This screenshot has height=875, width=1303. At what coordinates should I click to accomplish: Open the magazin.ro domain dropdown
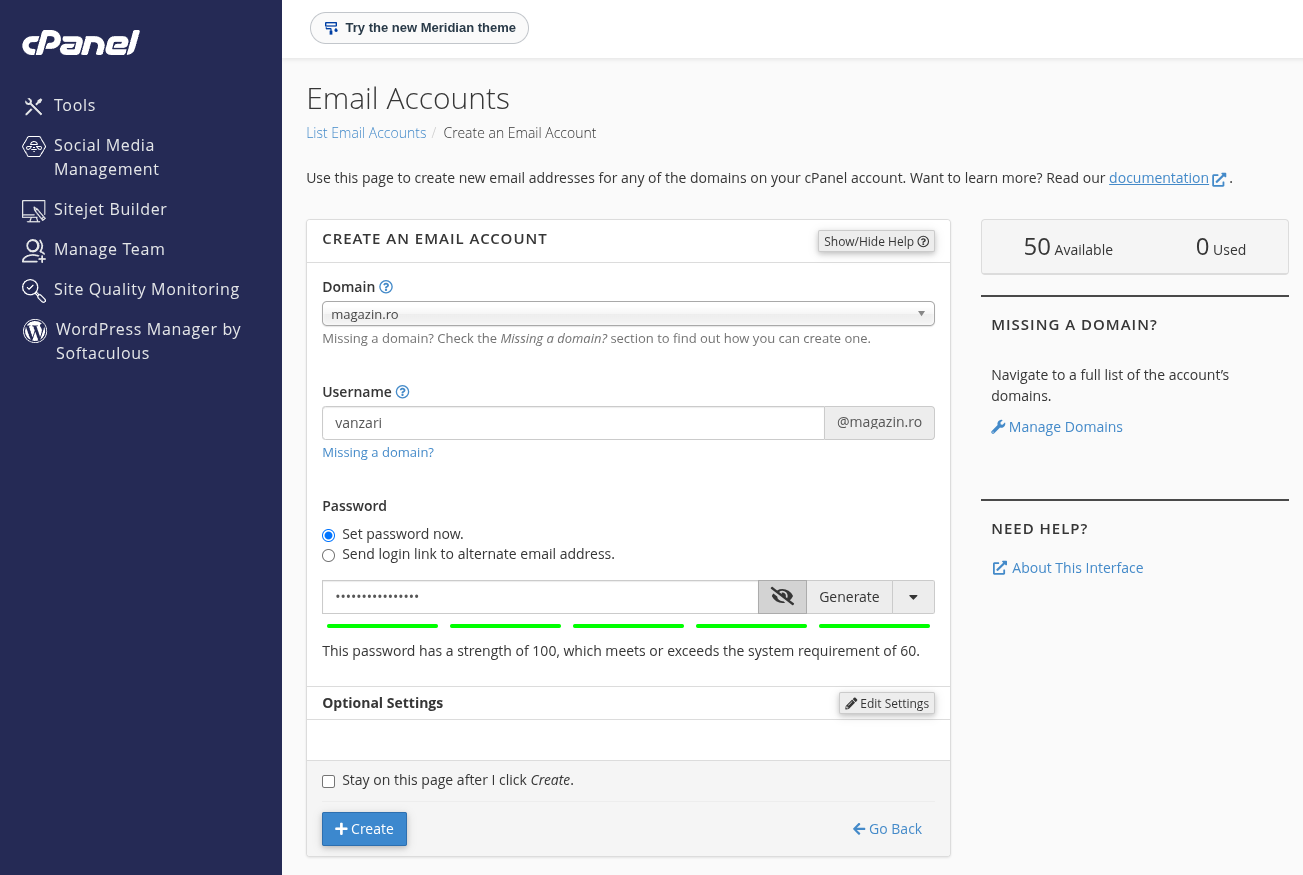628,314
